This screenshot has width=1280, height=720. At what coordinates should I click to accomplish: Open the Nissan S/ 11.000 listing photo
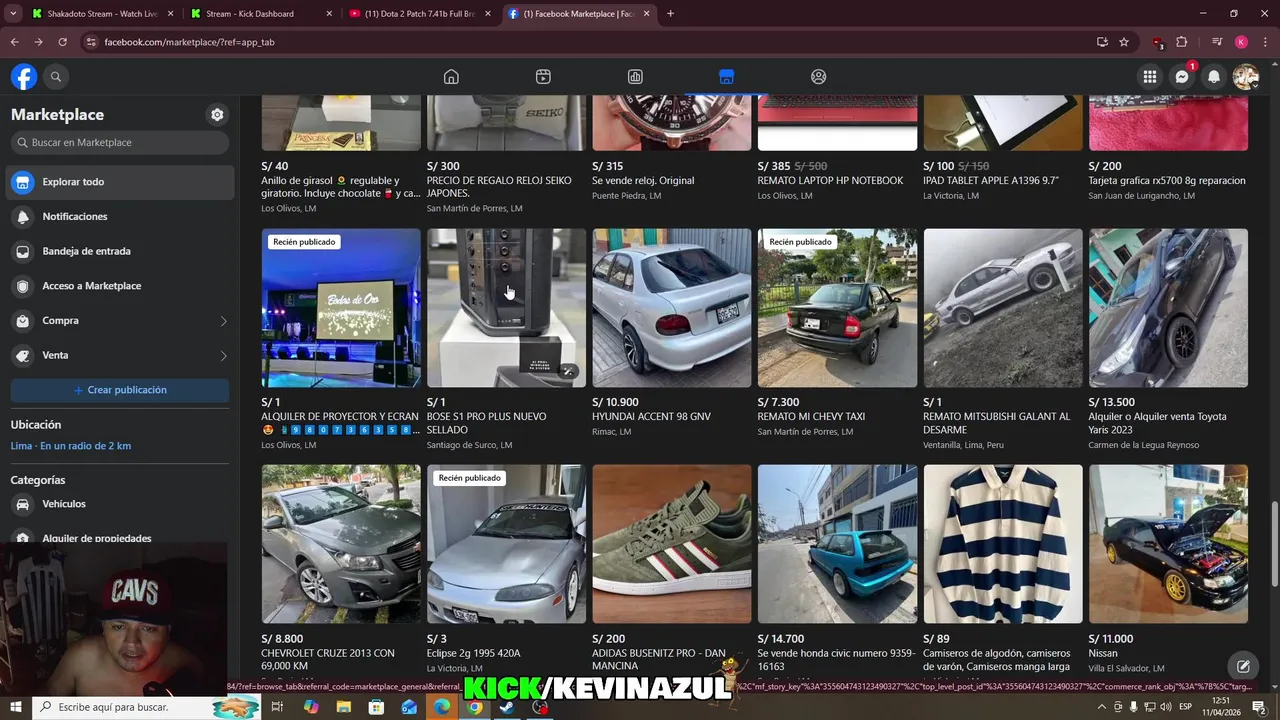(1168, 544)
